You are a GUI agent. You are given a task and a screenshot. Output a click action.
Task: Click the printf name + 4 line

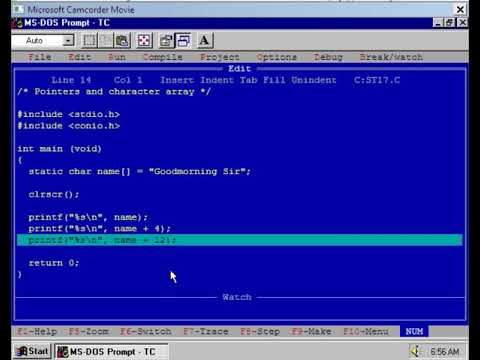pos(99,229)
